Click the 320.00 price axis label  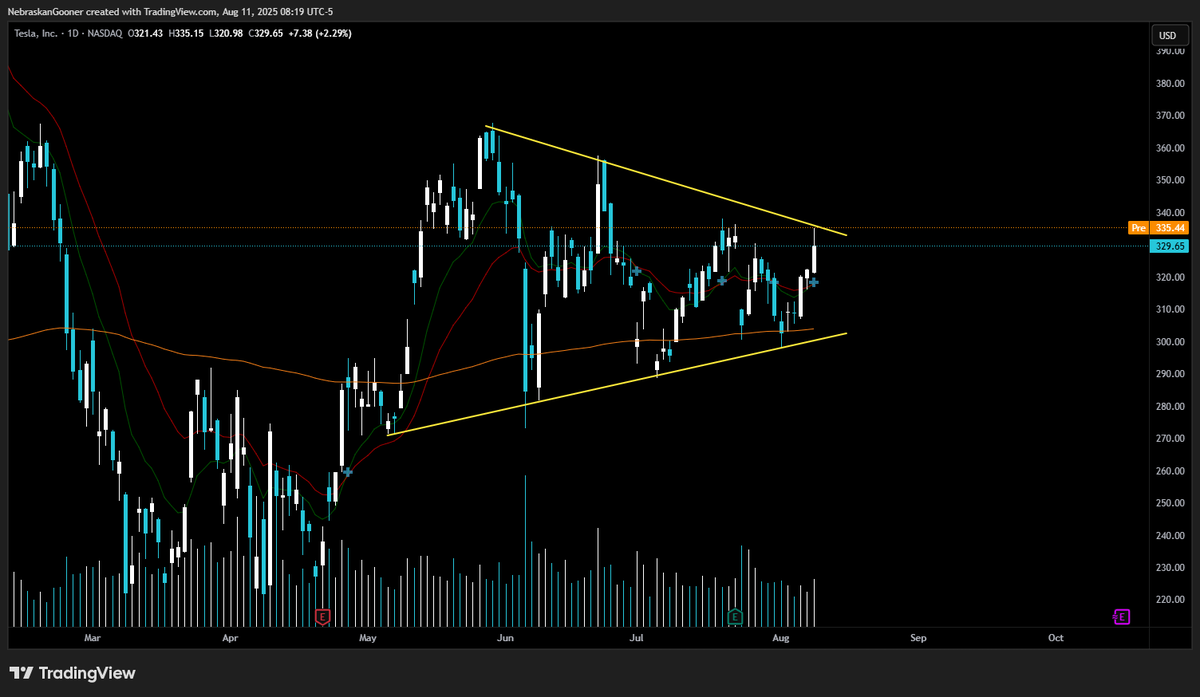[1169, 277]
